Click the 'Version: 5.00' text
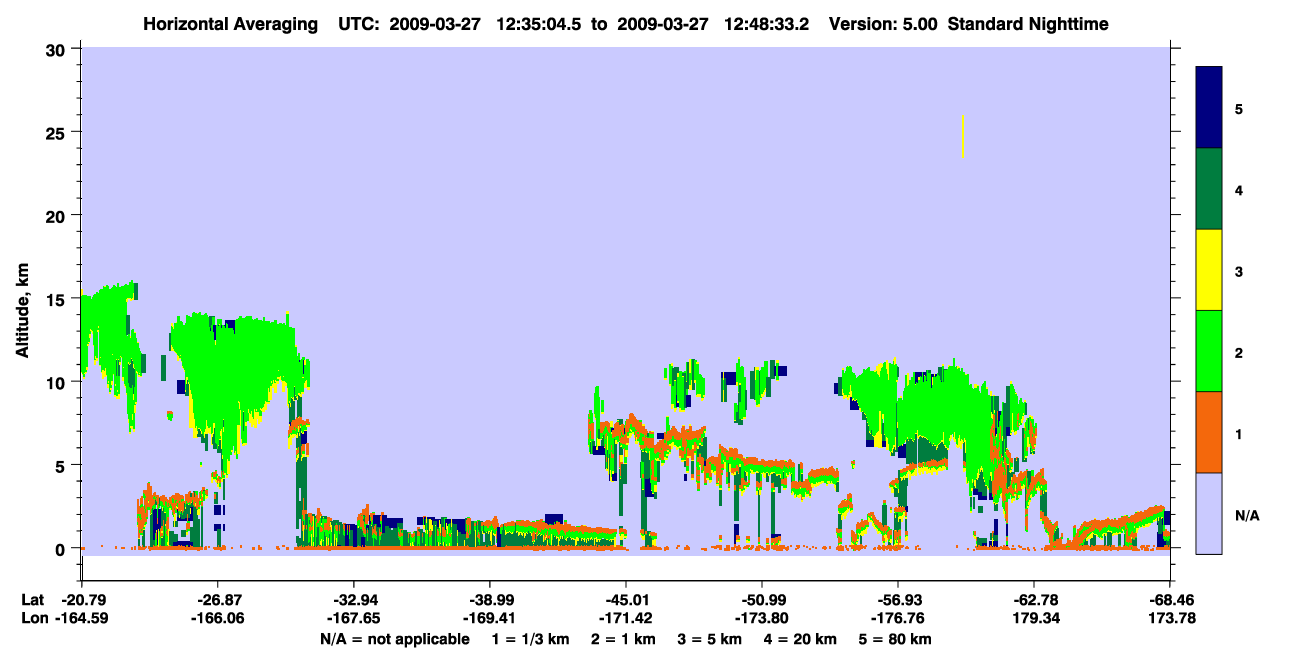 coord(883,24)
